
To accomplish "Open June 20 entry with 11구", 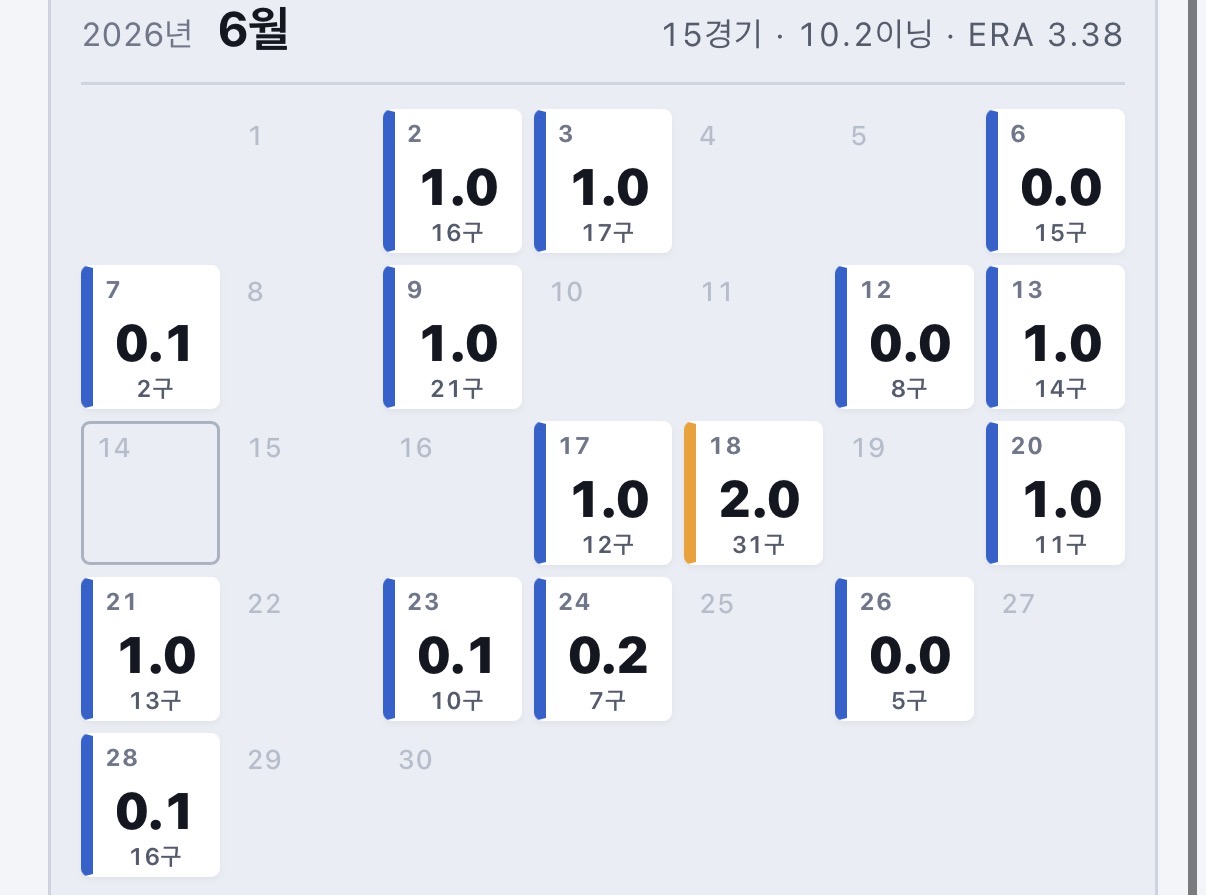I will (1055, 493).
